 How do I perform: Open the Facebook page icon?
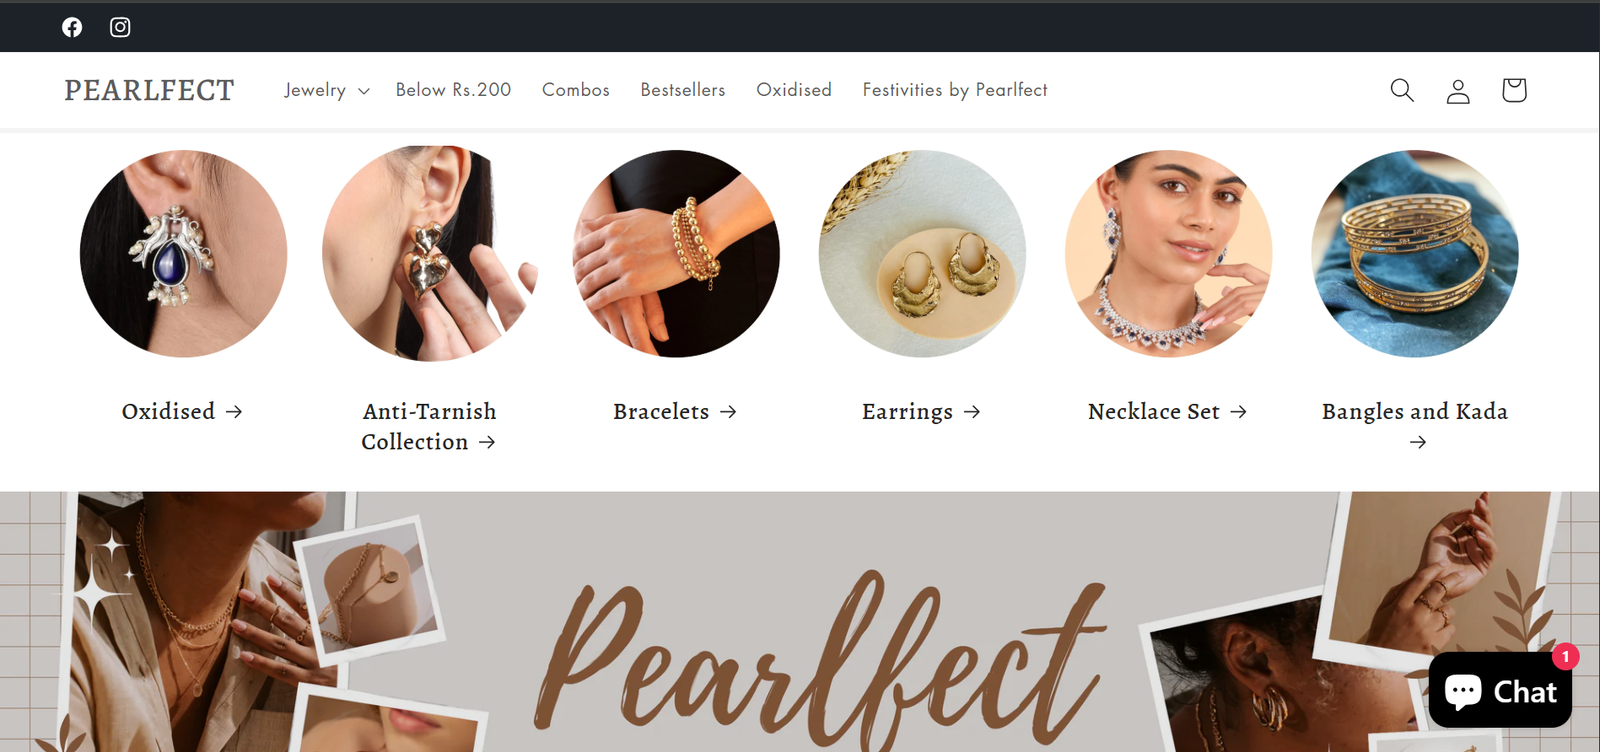72,27
